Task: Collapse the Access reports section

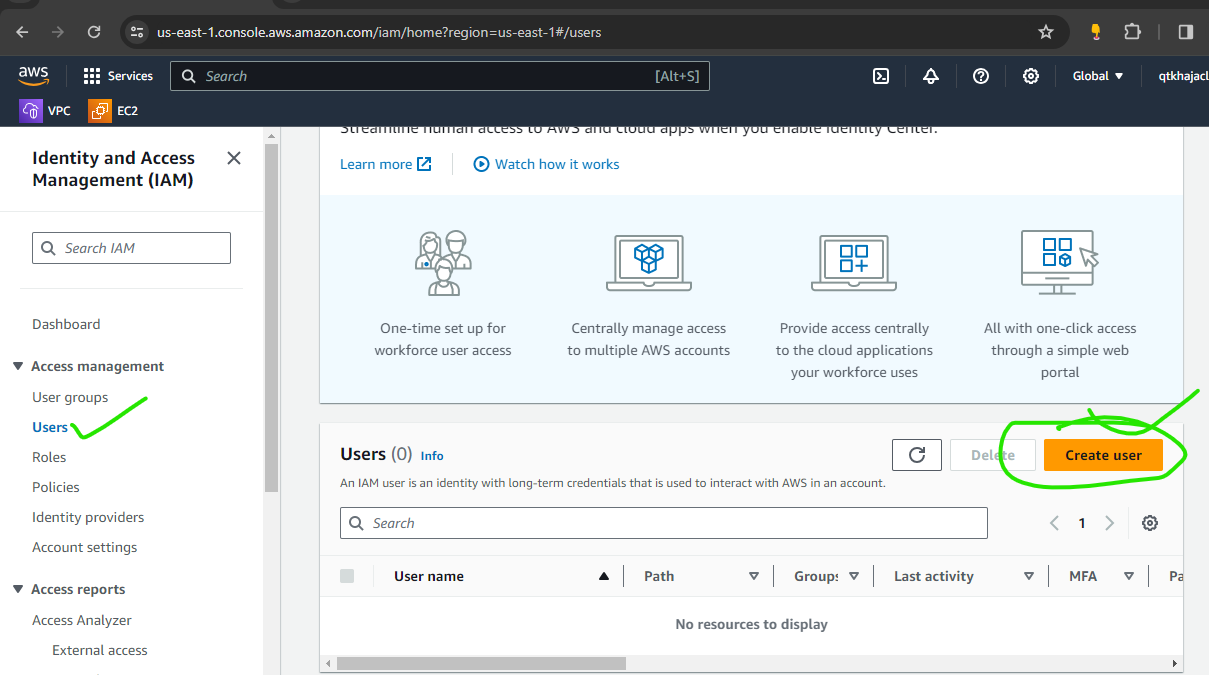Action: click(x=18, y=589)
